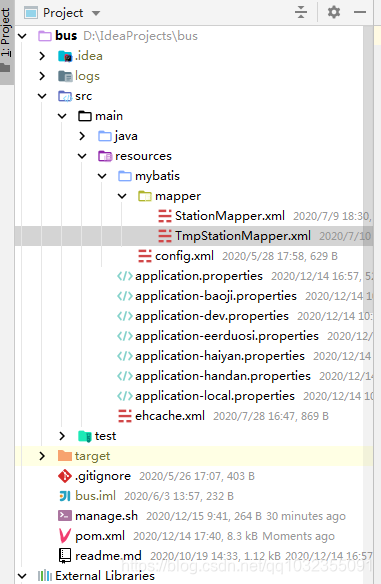The height and width of the screenshot is (584, 381).
Task: Select application.properties file
Action: click(199, 276)
